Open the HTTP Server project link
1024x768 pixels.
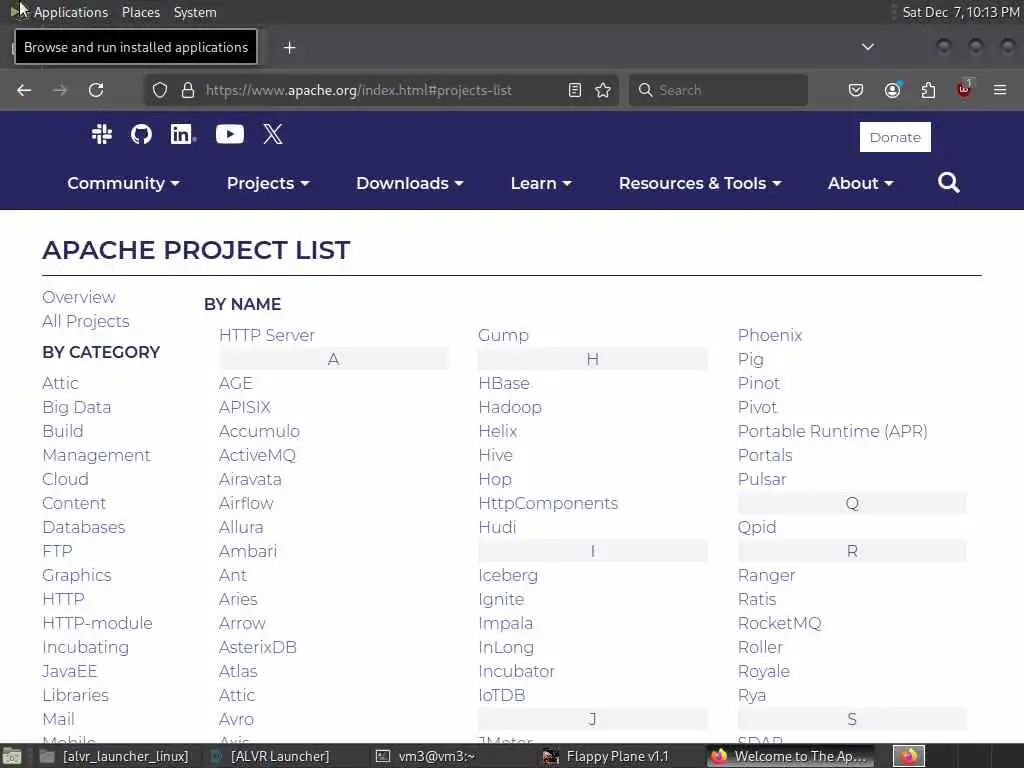click(266, 336)
